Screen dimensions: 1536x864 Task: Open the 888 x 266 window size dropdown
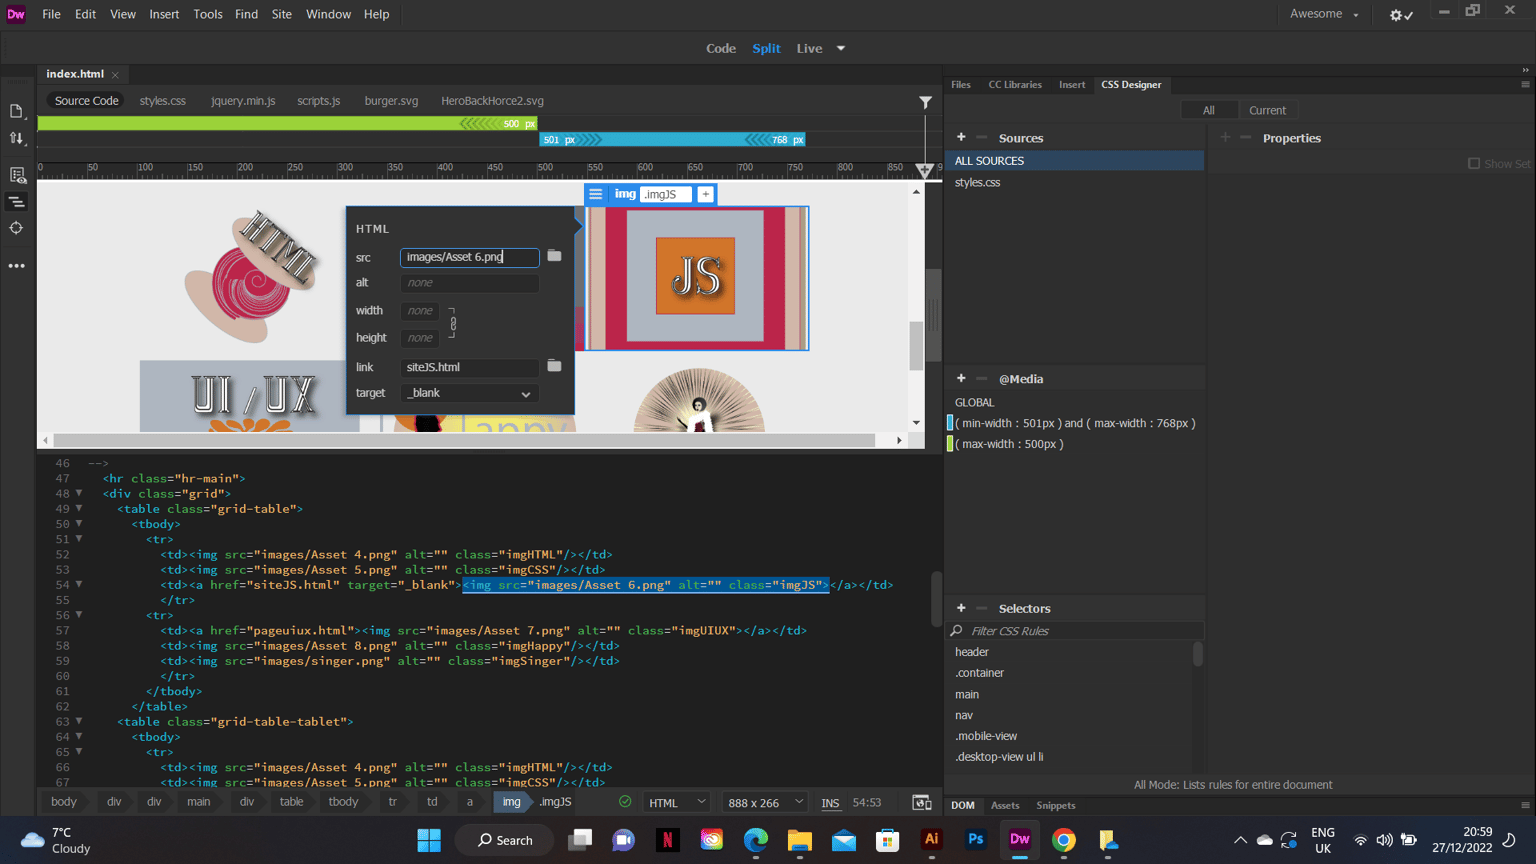[x=766, y=802]
